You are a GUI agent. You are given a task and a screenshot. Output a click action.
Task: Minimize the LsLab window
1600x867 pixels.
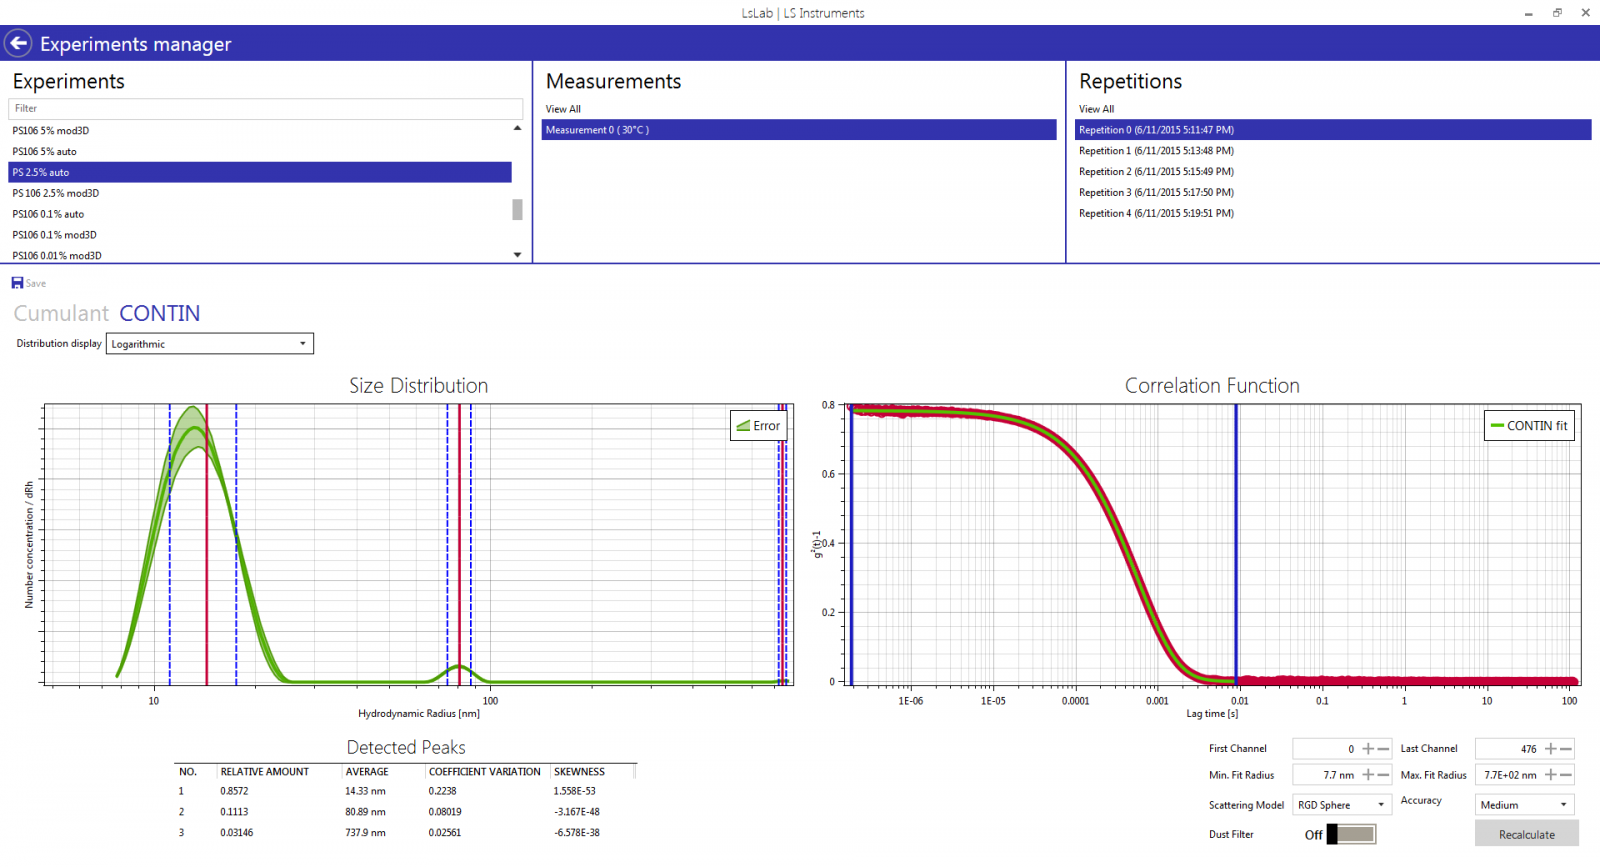1528,13
